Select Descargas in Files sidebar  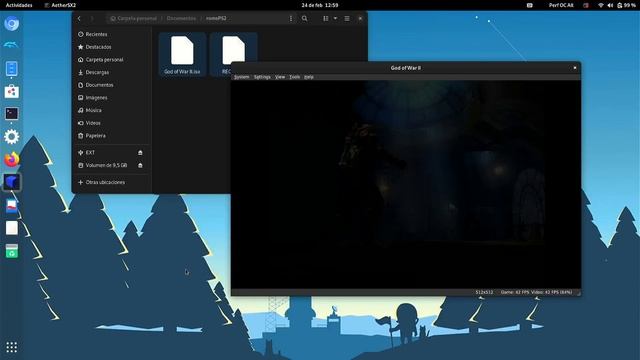[x=112, y=72]
